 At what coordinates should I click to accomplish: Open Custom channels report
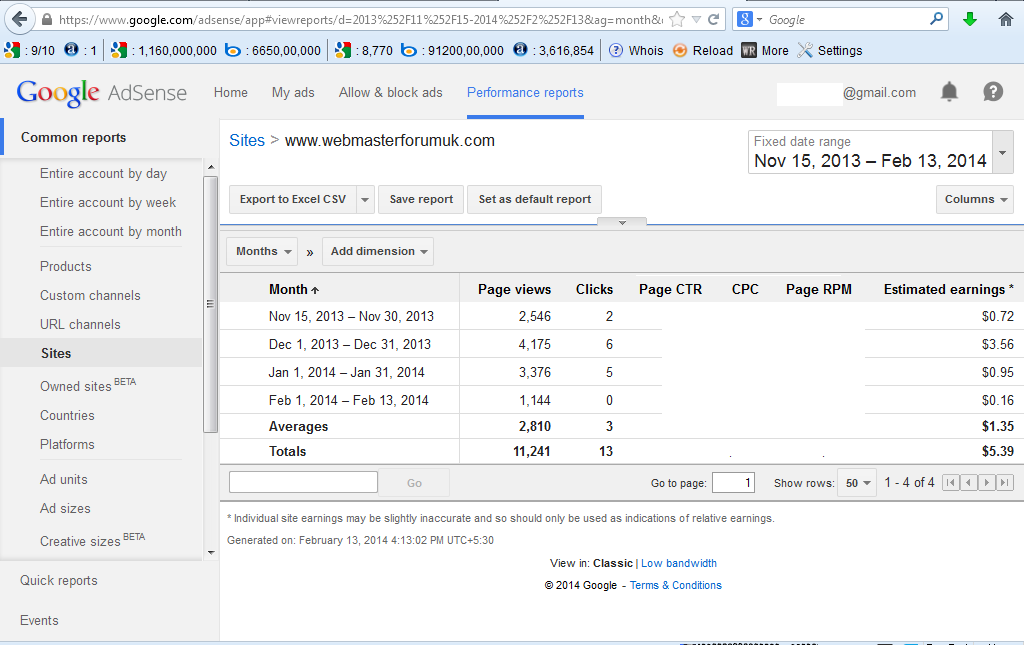click(90, 295)
